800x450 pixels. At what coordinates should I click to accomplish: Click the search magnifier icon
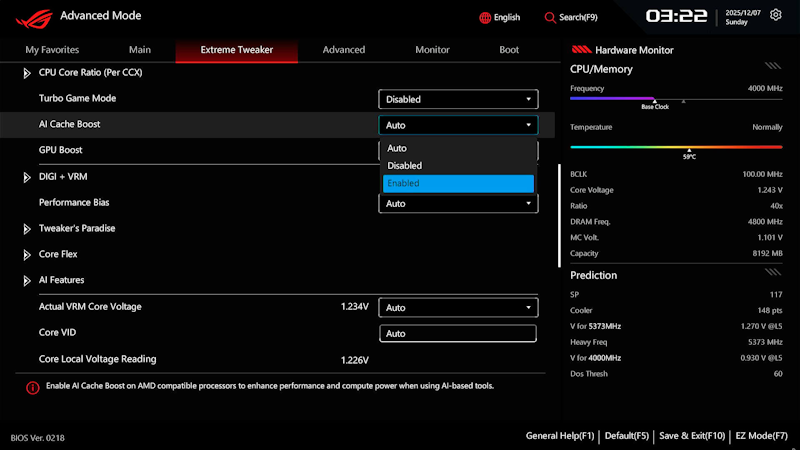pos(549,18)
